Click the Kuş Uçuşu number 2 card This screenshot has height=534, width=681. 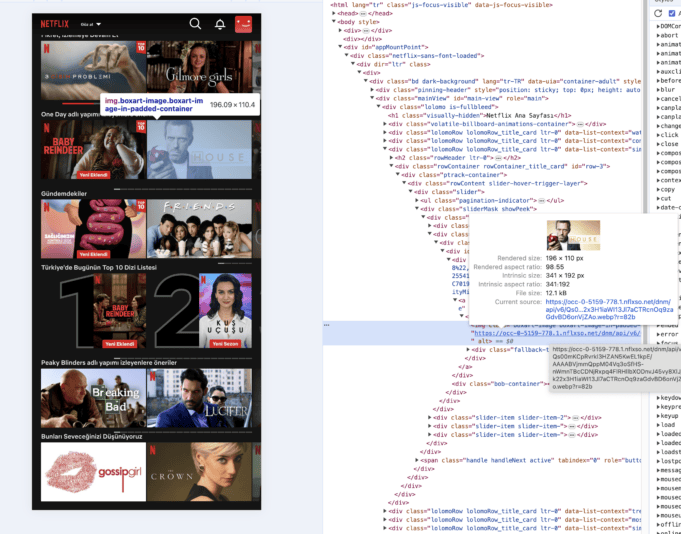pyautogui.click(x=200, y=311)
